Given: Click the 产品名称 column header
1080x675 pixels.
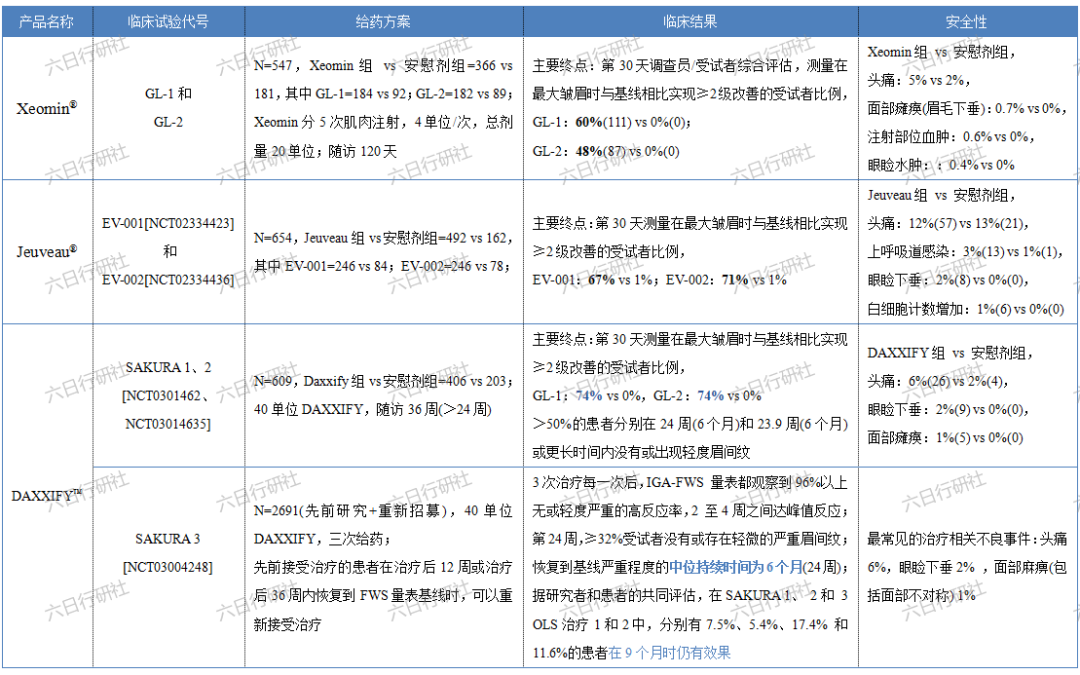Looking at the screenshot, I should click(x=46, y=21).
